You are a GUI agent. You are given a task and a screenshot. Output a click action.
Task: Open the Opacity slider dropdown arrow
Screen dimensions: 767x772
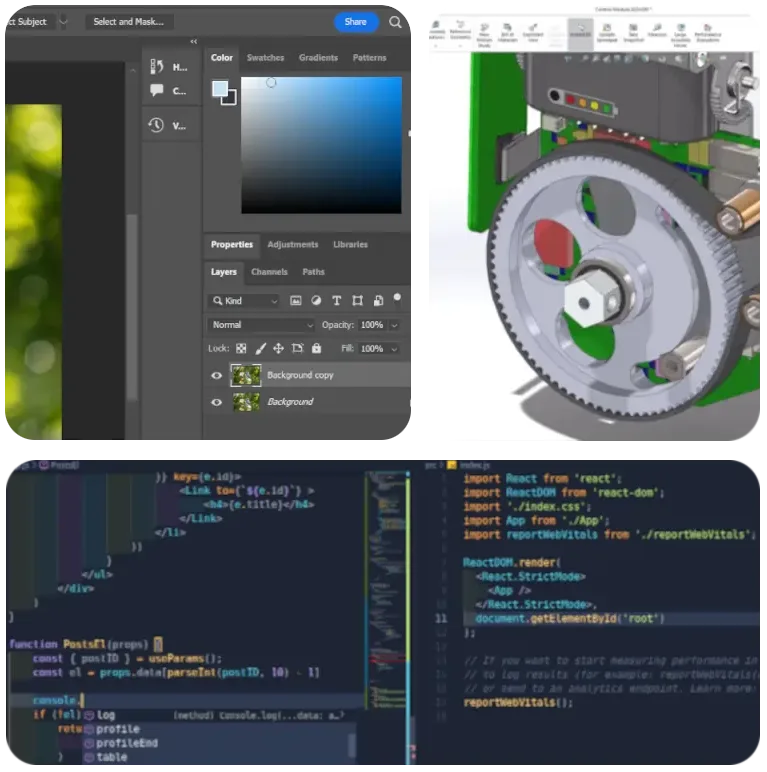394,325
